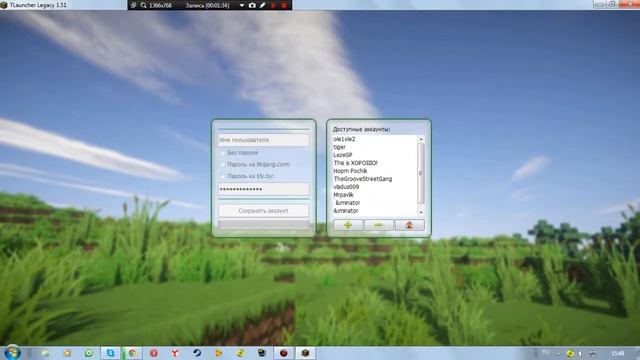Click the volume speaker tray icon
The height and width of the screenshot is (360, 640).
[x=580, y=353]
